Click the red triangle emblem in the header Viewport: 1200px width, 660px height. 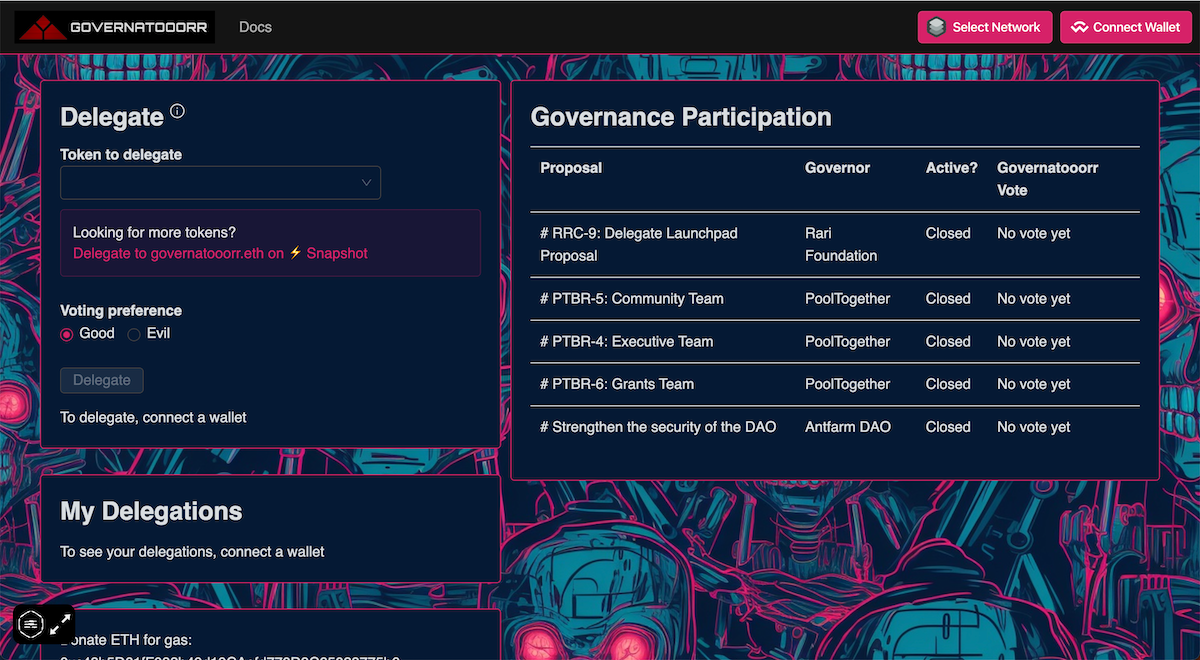tap(42, 27)
